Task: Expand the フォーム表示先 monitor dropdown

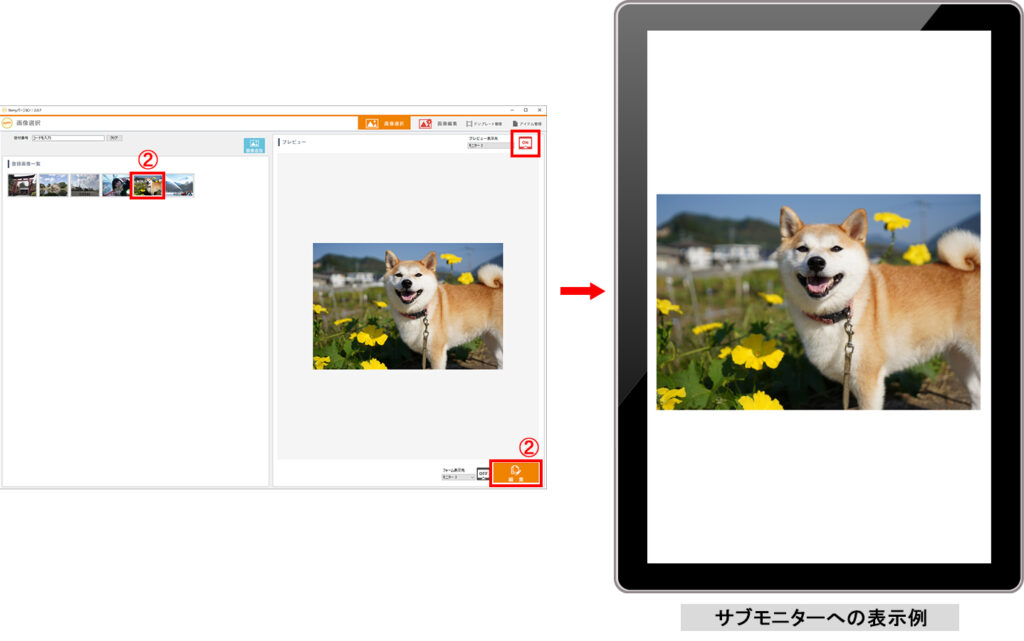Action: (458, 477)
